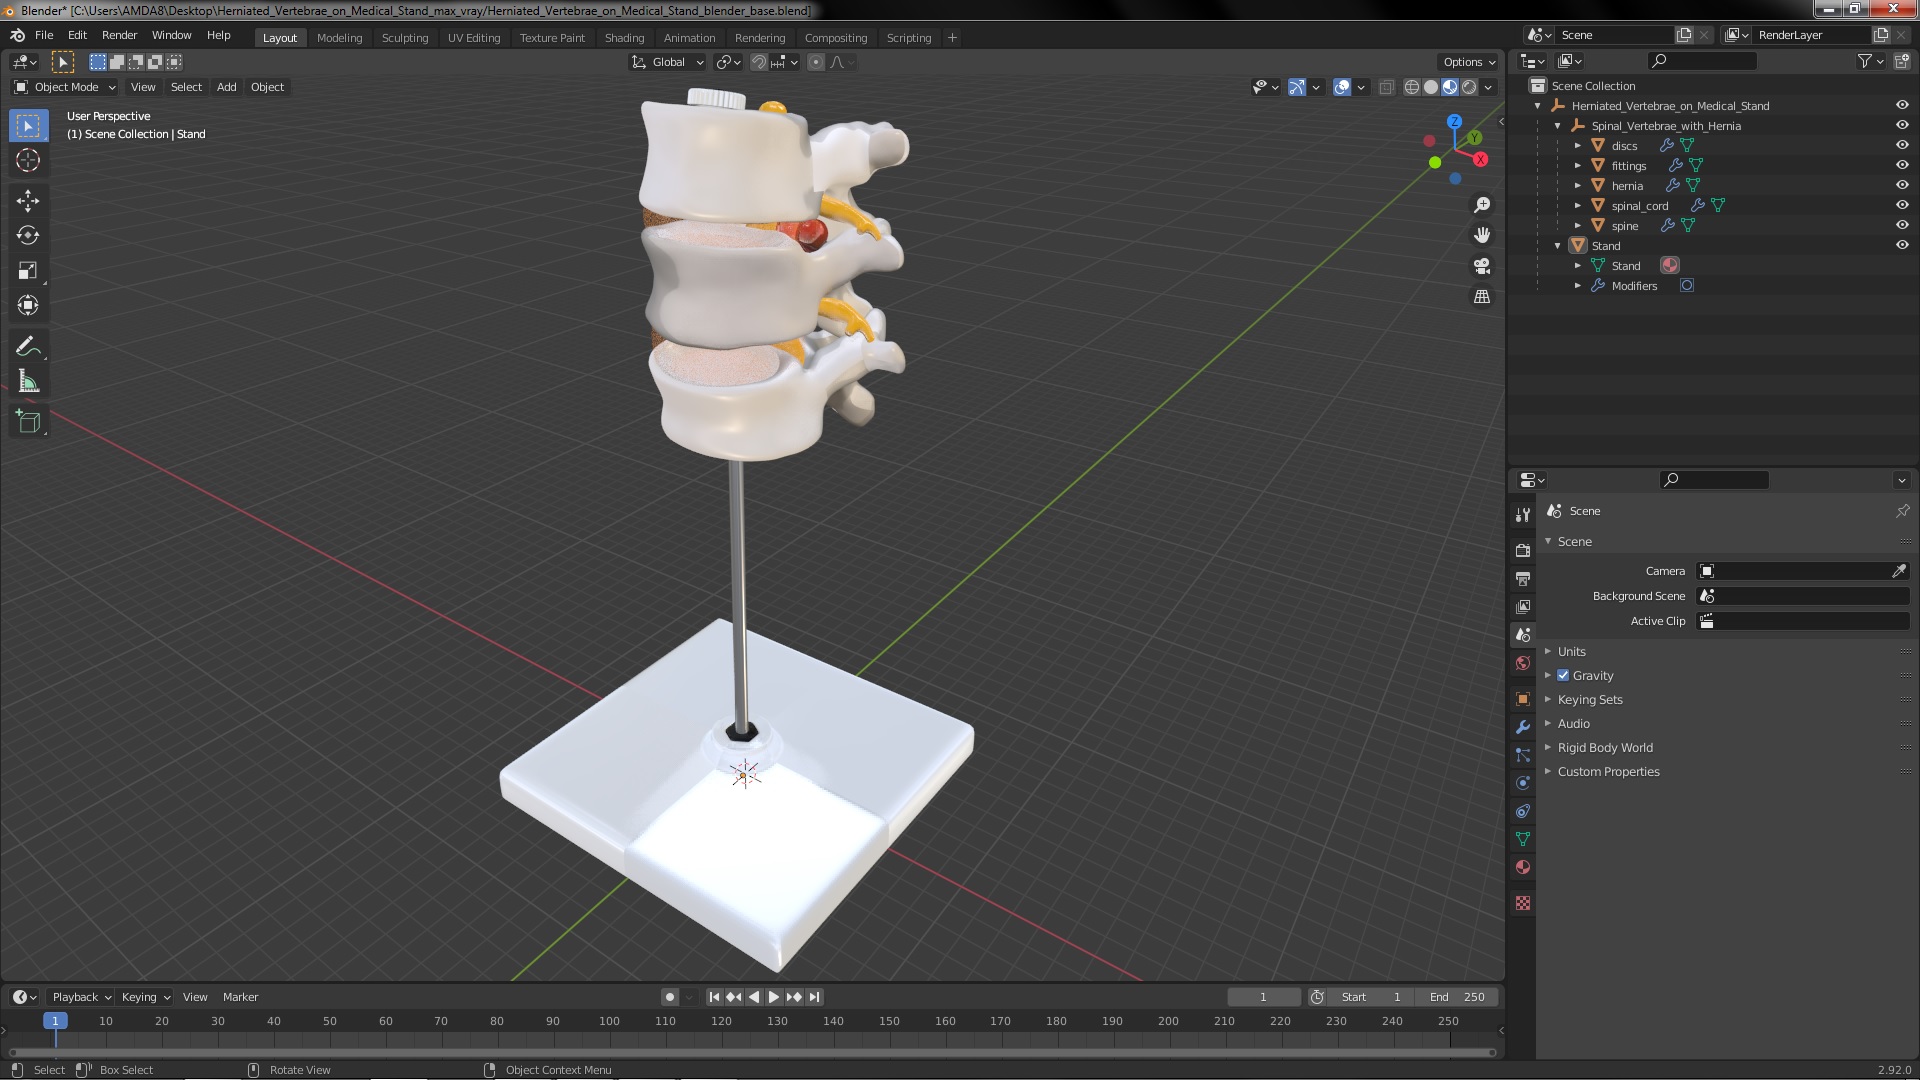Click the End frame field showing 250
This screenshot has width=1920, height=1080.
[x=1458, y=997]
